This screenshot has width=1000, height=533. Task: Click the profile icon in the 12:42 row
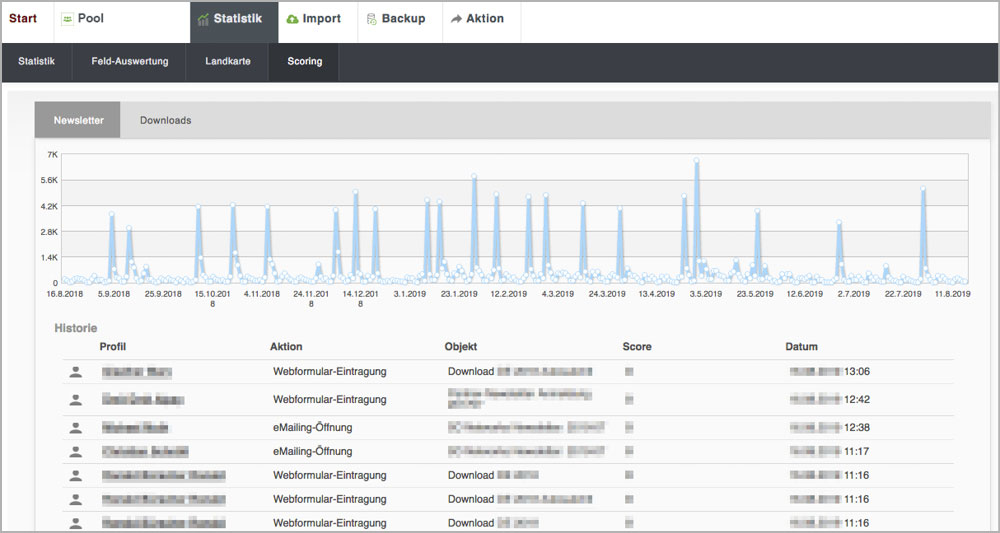75,400
